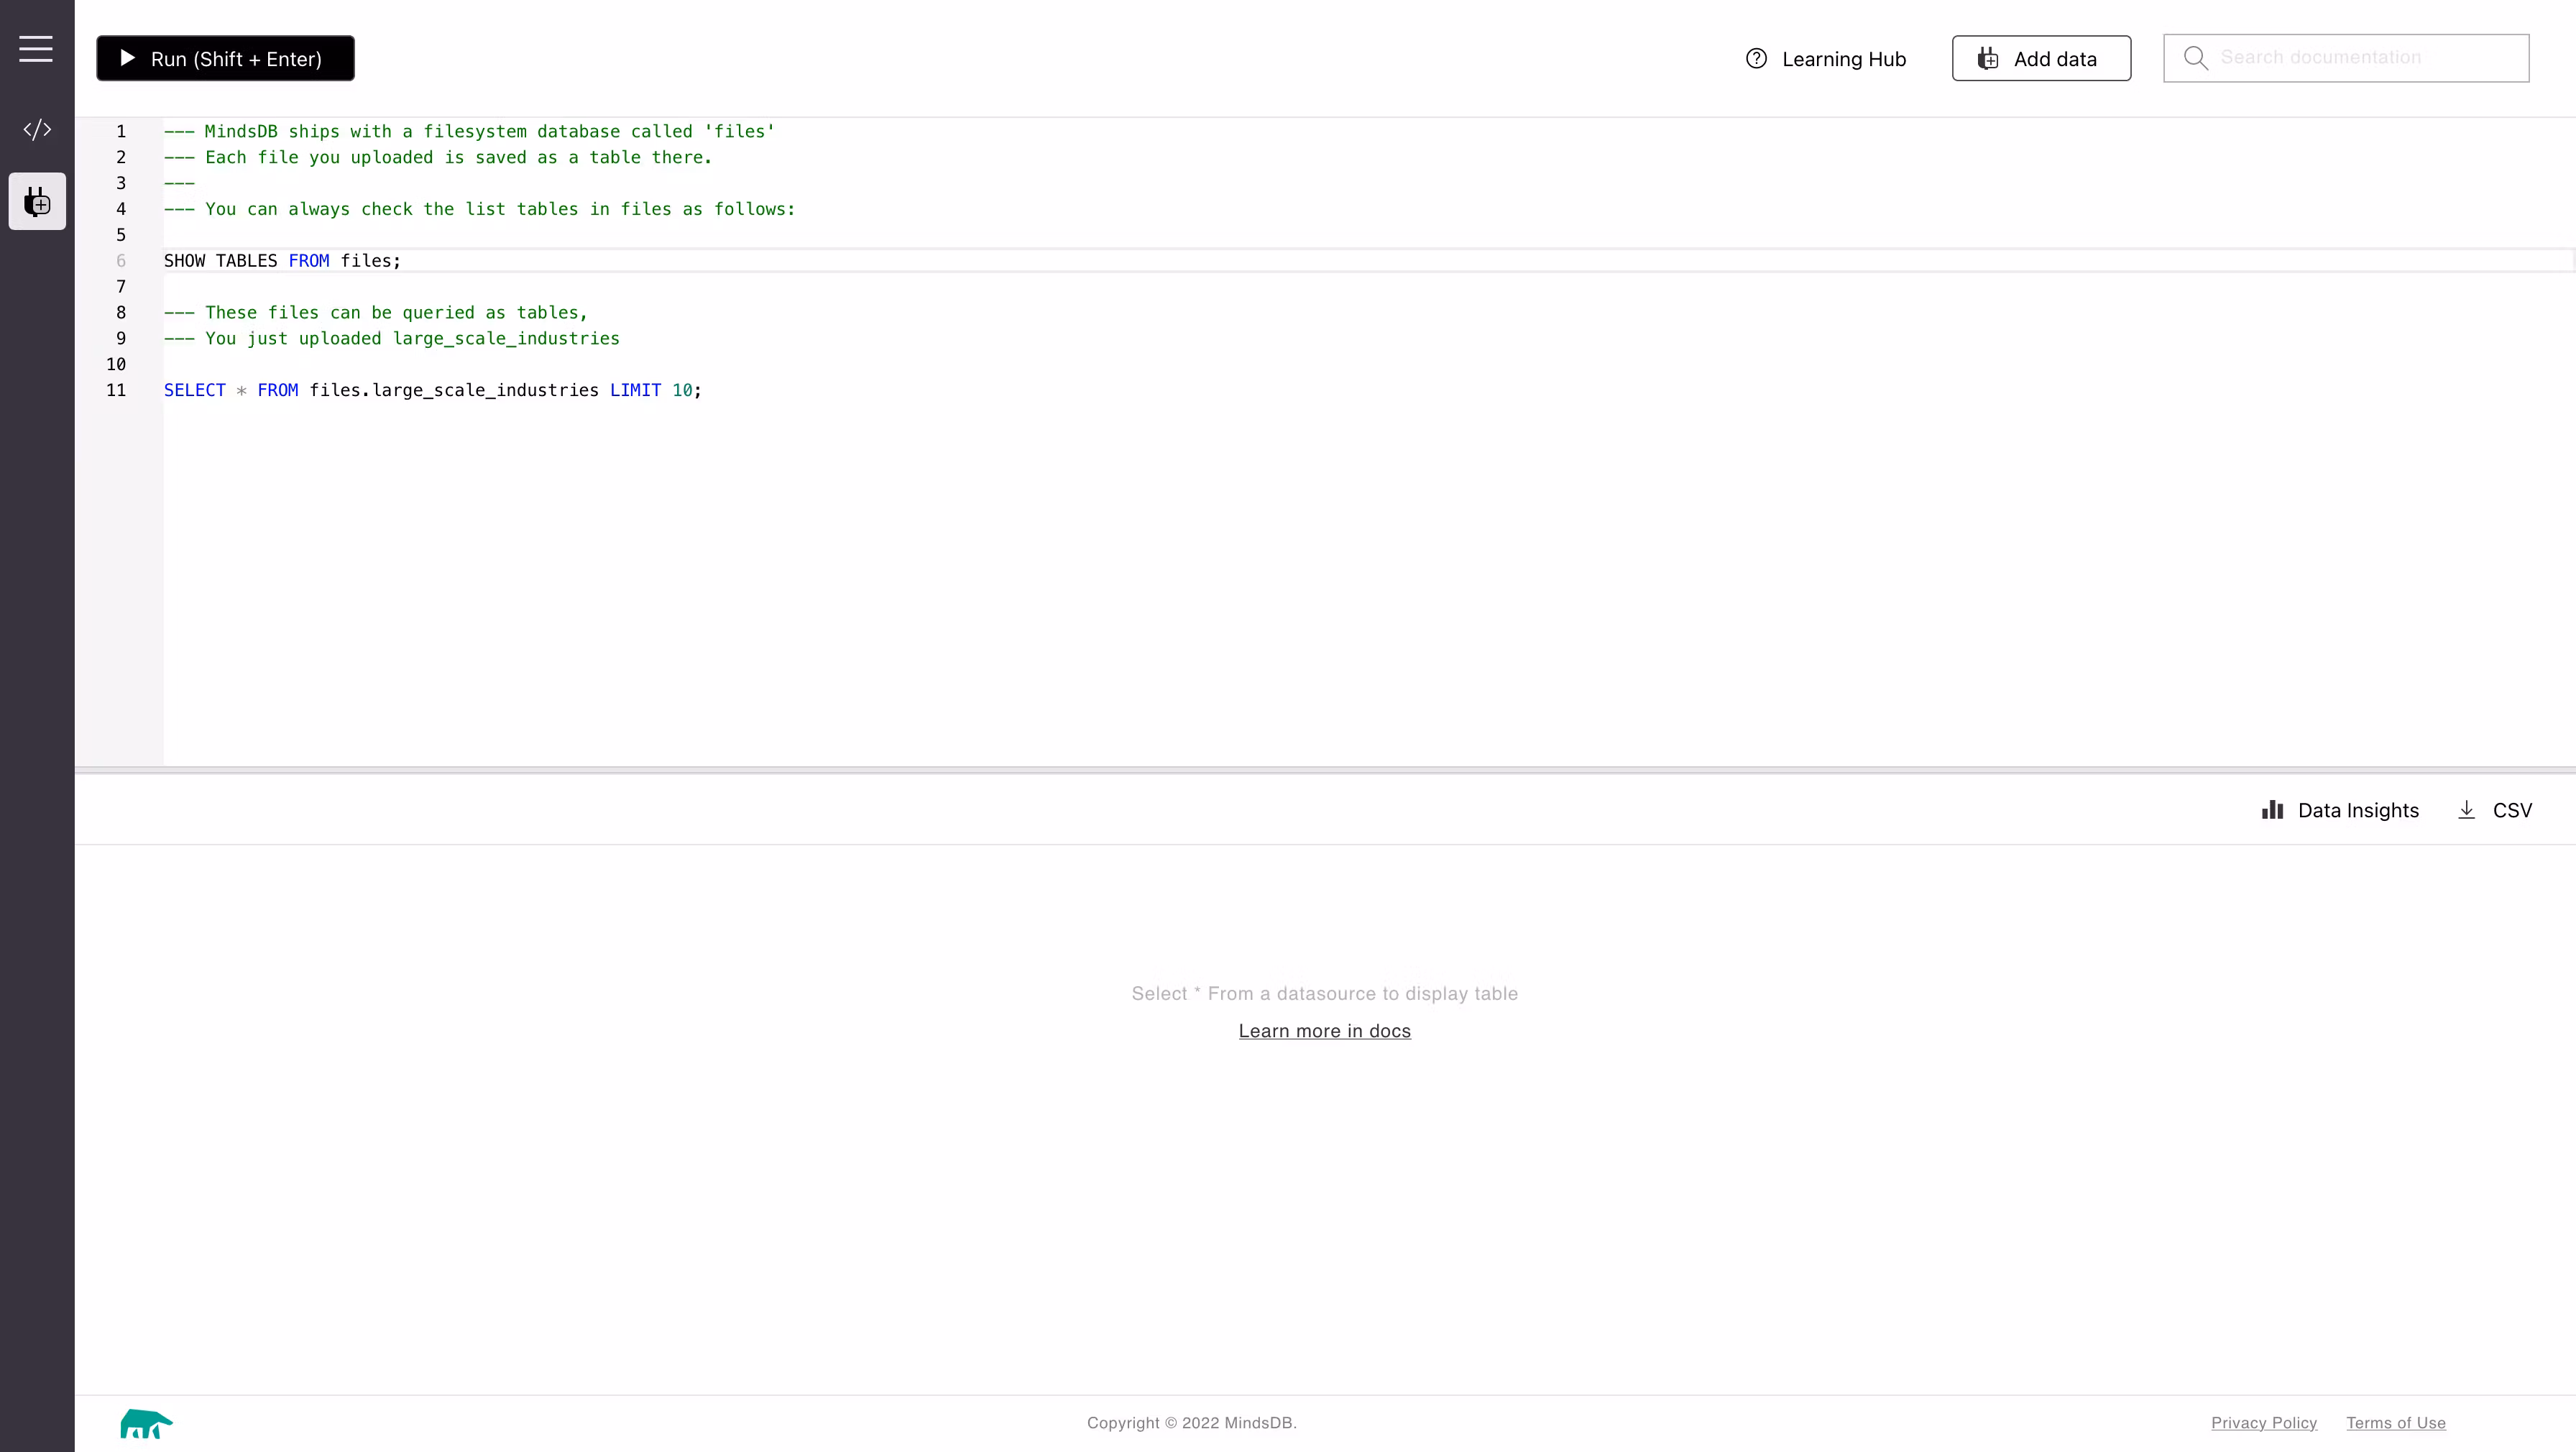The image size is (2576, 1452).
Task: Click the play triangle icon in Run button
Action: 127,58
